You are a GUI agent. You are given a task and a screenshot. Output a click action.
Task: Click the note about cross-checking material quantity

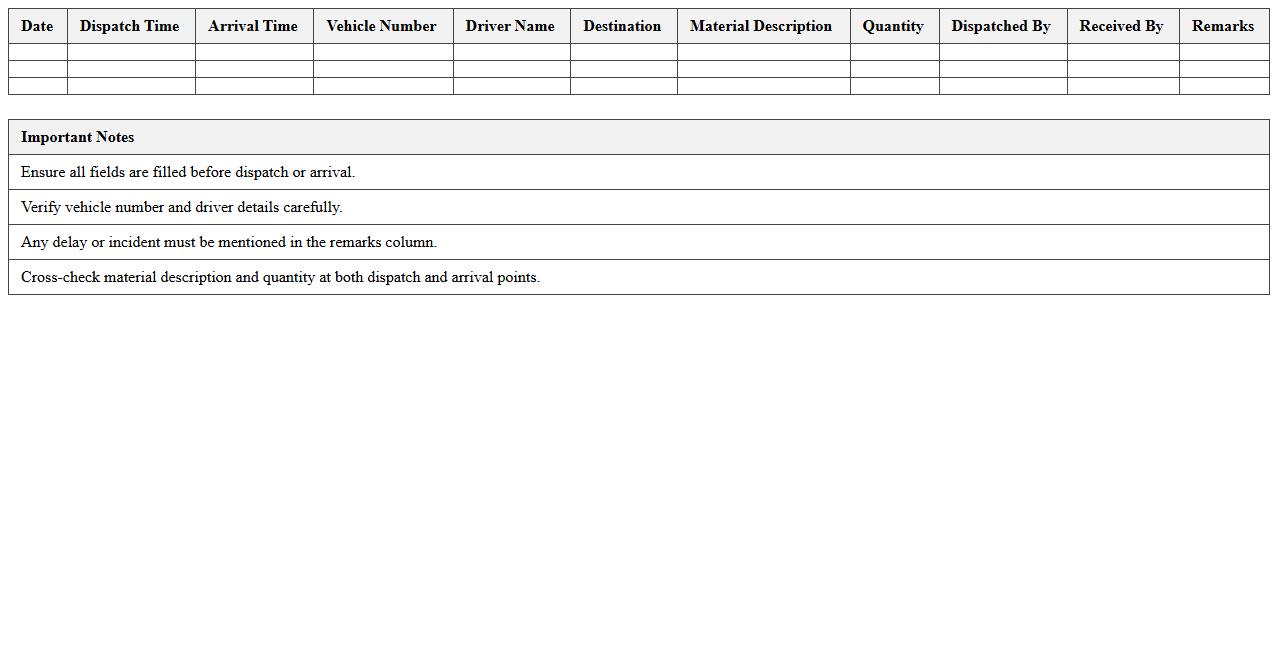point(638,277)
